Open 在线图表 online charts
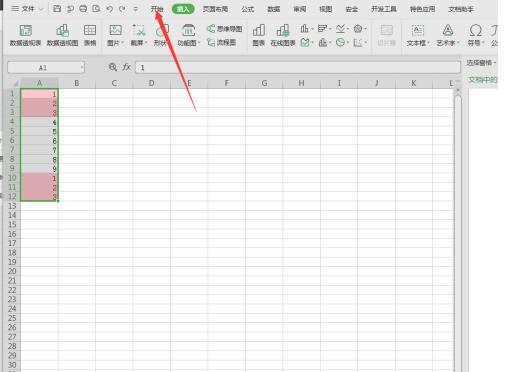 [283, 35]
